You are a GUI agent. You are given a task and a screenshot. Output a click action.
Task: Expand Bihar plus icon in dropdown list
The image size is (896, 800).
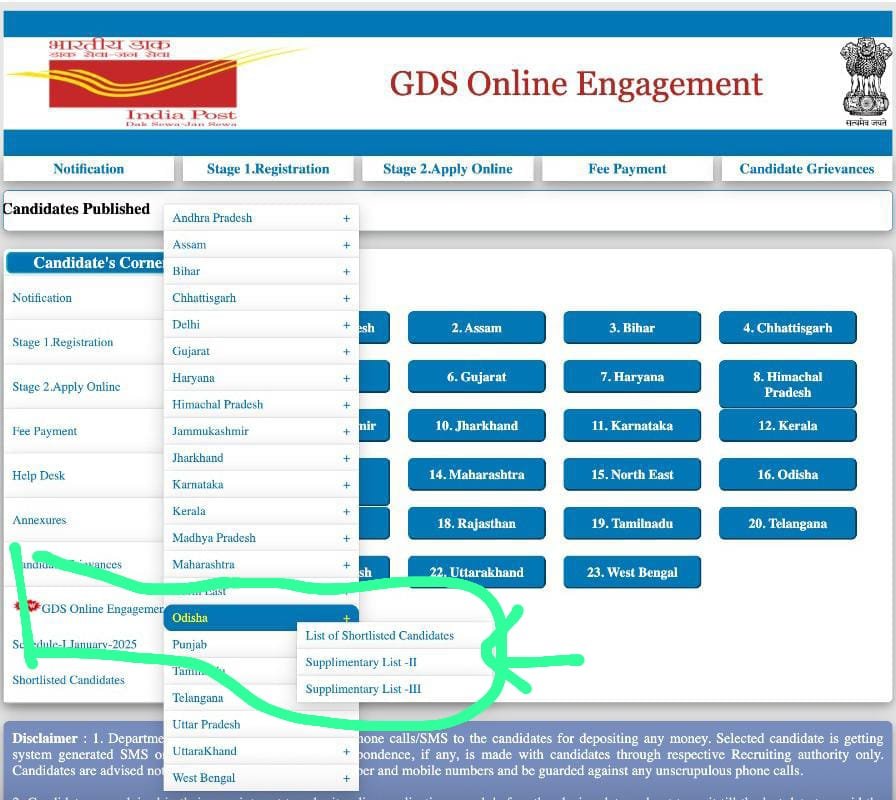346,271
